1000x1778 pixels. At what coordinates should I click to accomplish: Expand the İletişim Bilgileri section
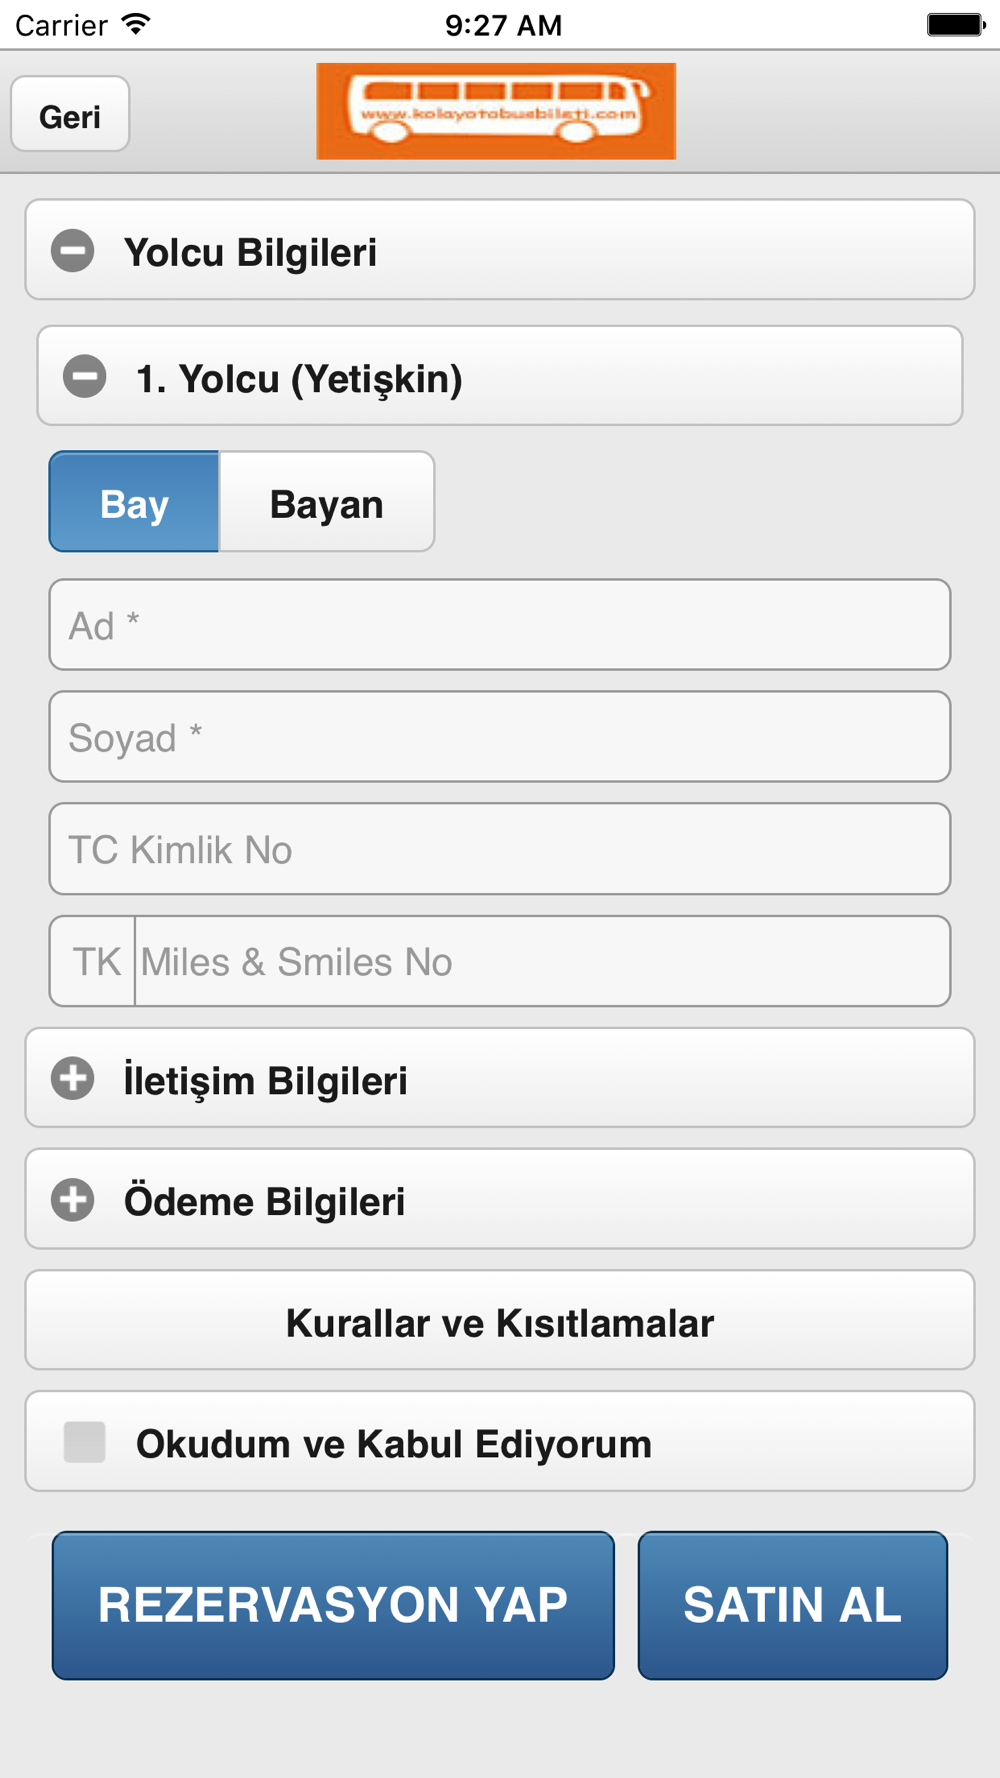click(500, 1078)
